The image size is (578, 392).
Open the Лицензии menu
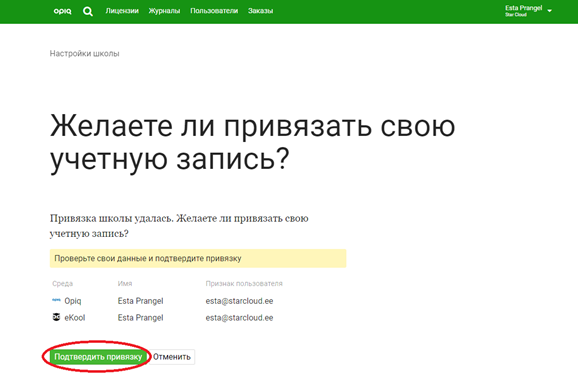[122, 11]
